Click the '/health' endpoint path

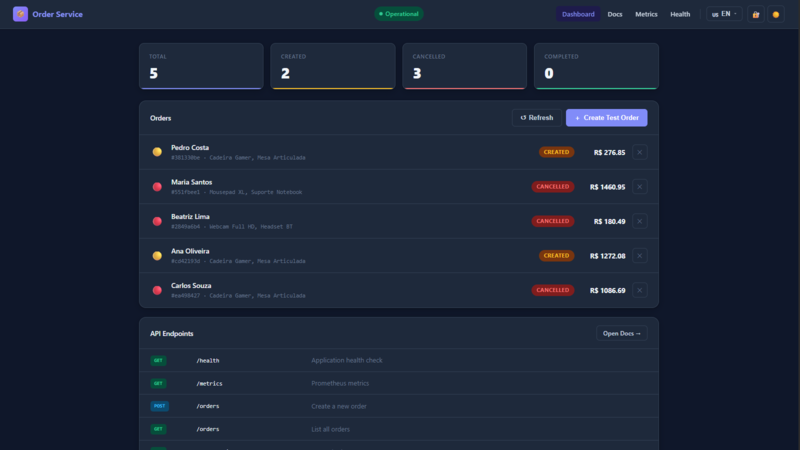pos(208,361)
